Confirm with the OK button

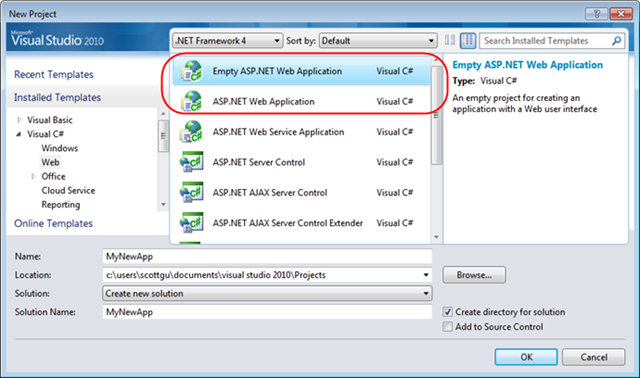526,357
